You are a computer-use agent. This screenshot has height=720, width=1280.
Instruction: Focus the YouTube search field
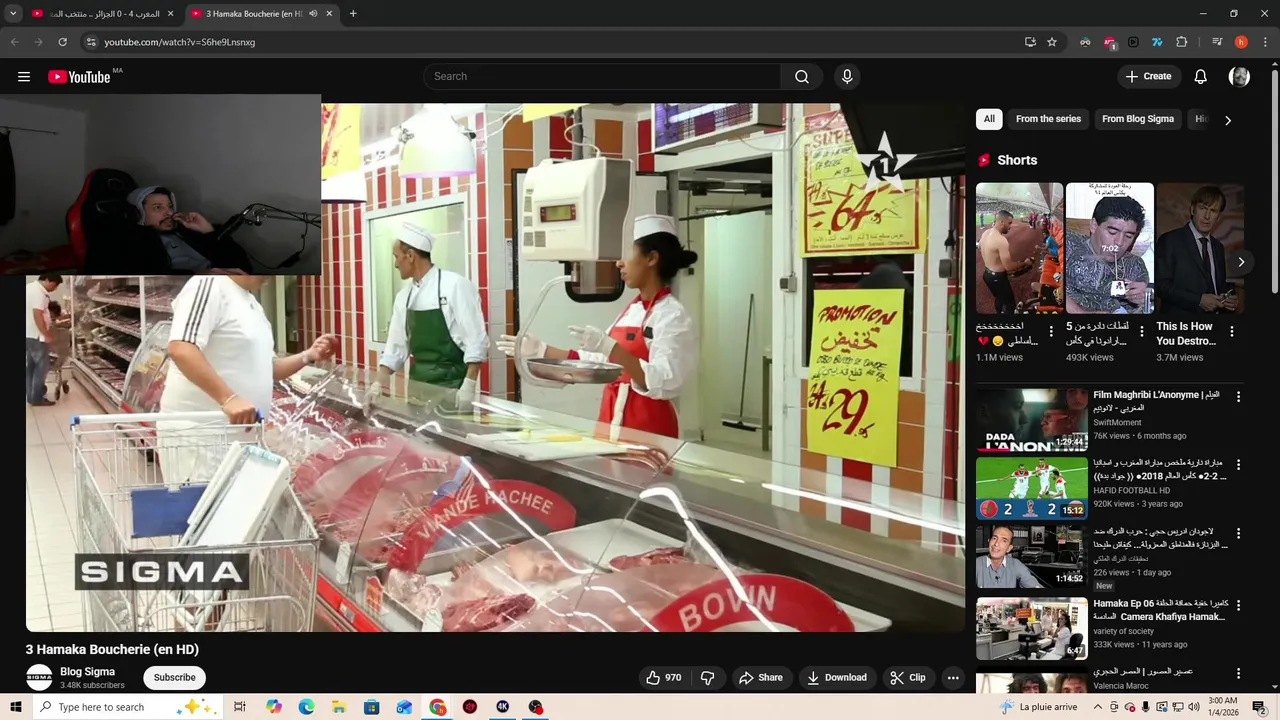[x=603, y=76]
